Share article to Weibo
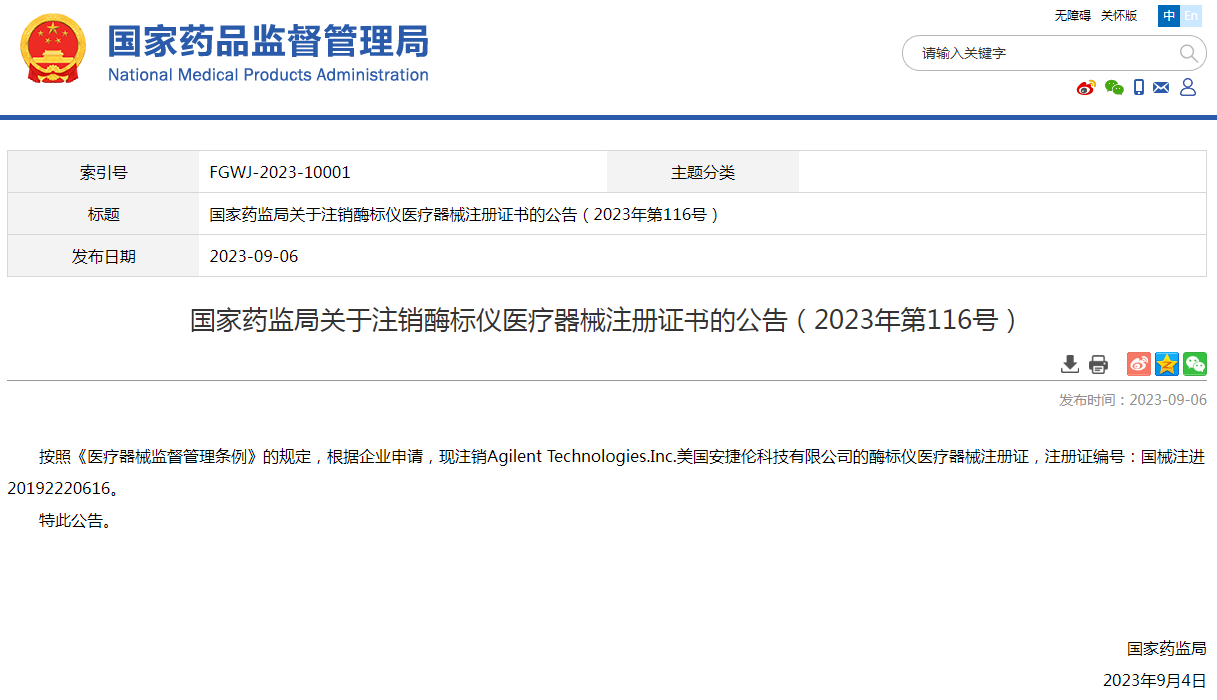Screen dimensions: 1217x700 [1139, 364]
